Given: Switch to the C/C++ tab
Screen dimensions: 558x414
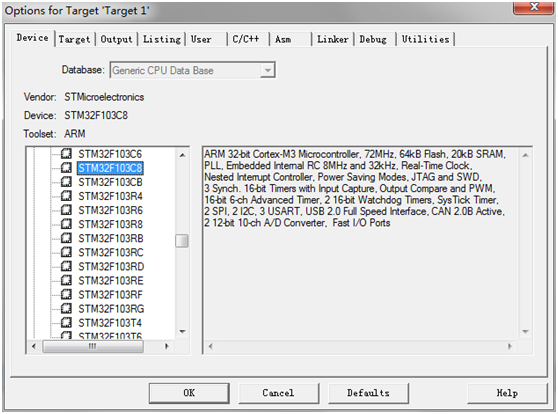Looking at the screenshot, I should tap(246, 39).
